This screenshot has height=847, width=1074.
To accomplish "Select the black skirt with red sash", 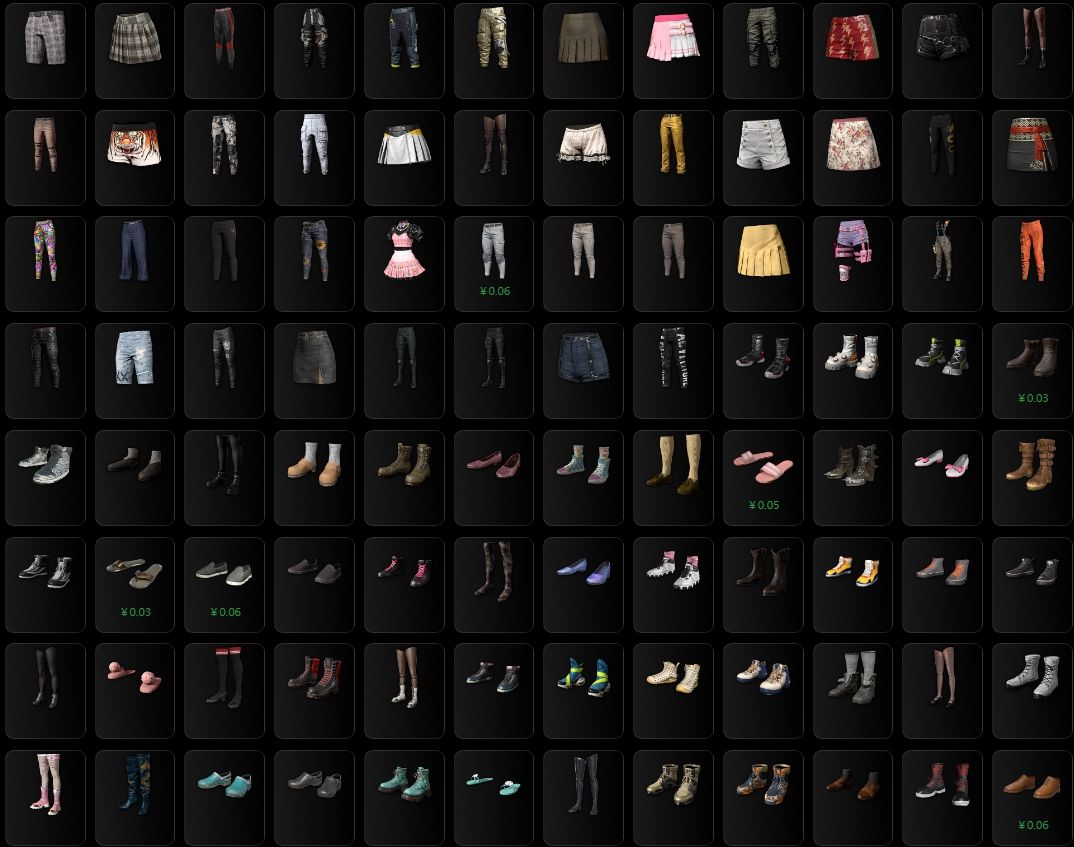I will click(x=1032, y=144).
